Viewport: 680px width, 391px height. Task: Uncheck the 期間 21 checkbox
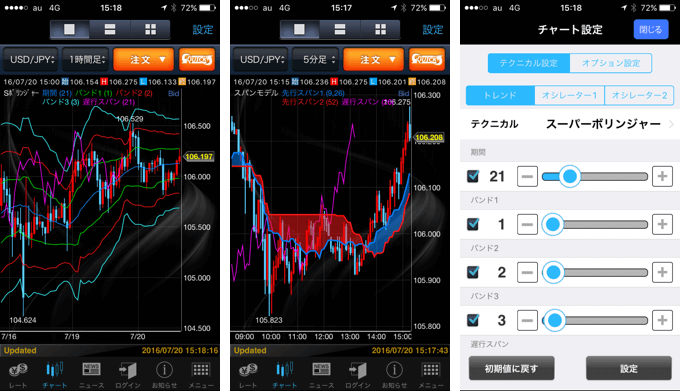(473, 176)
